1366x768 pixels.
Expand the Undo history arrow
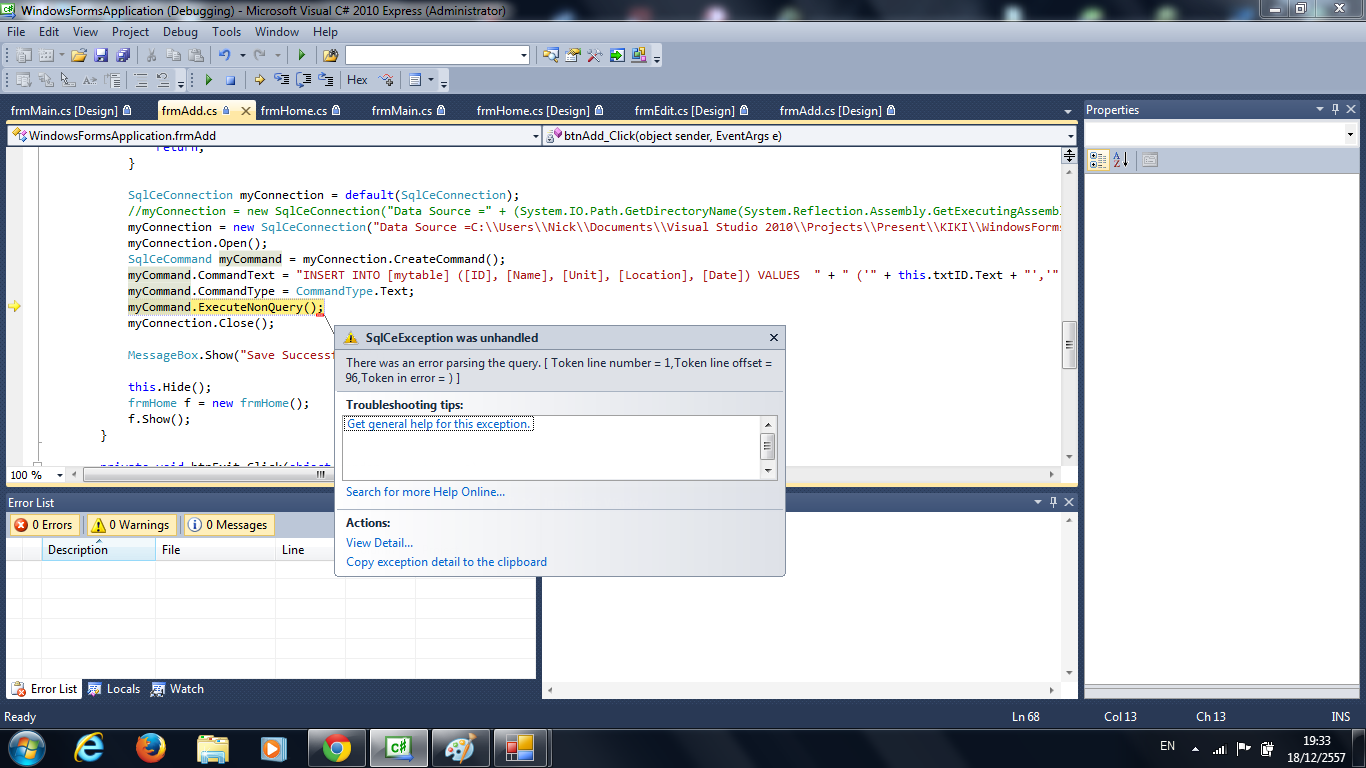(x=241, y=55)
